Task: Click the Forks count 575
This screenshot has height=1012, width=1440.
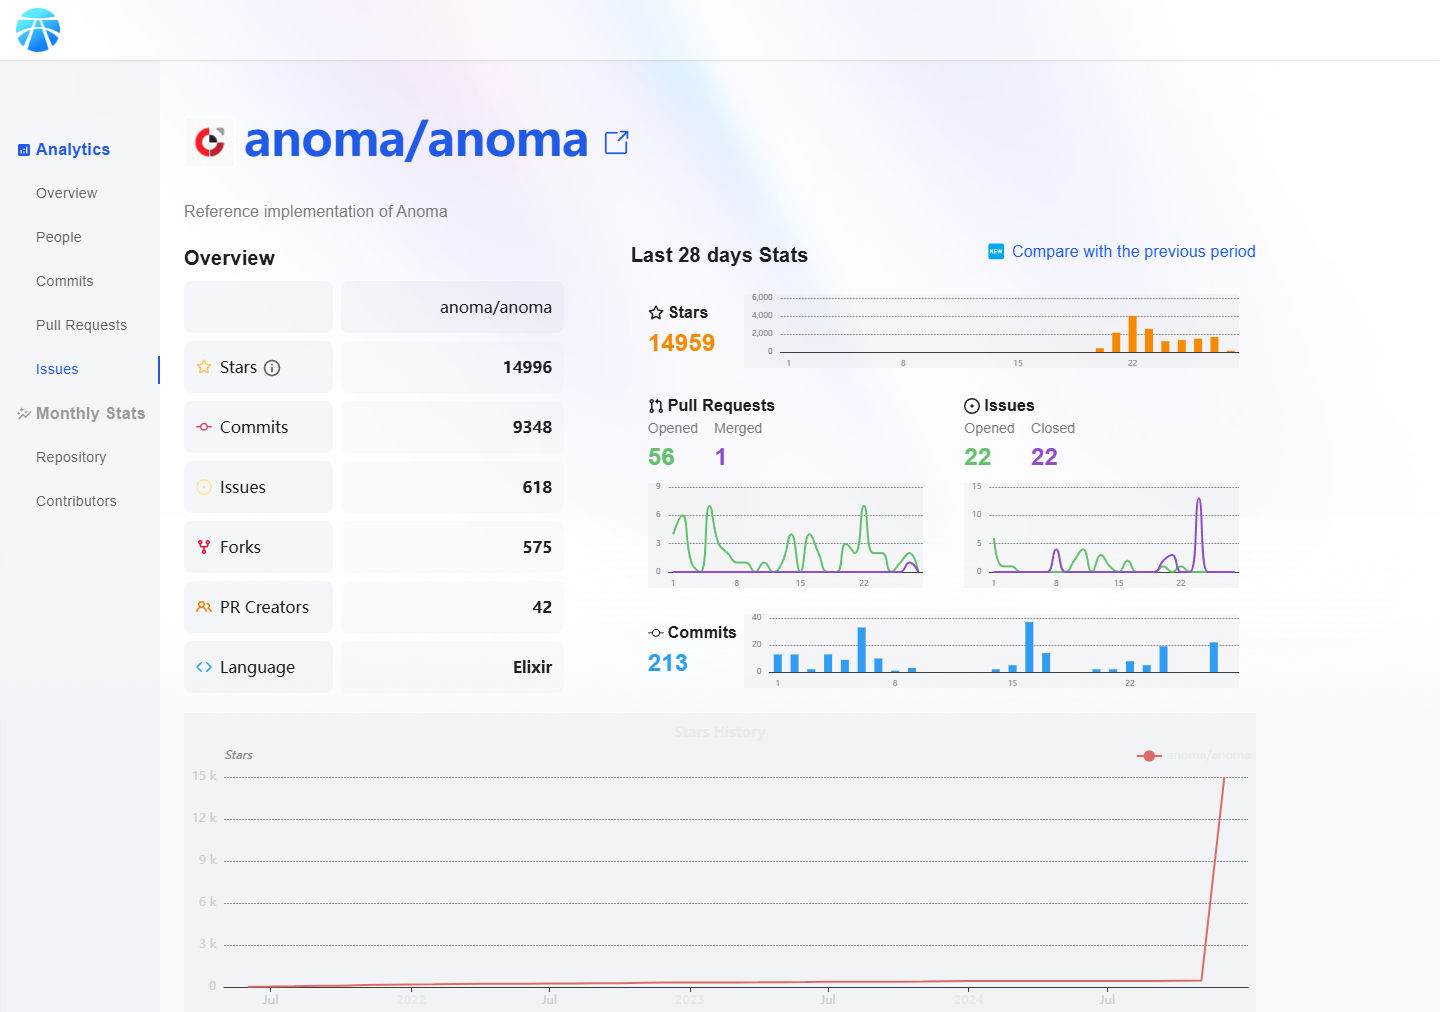Action: 537,547
